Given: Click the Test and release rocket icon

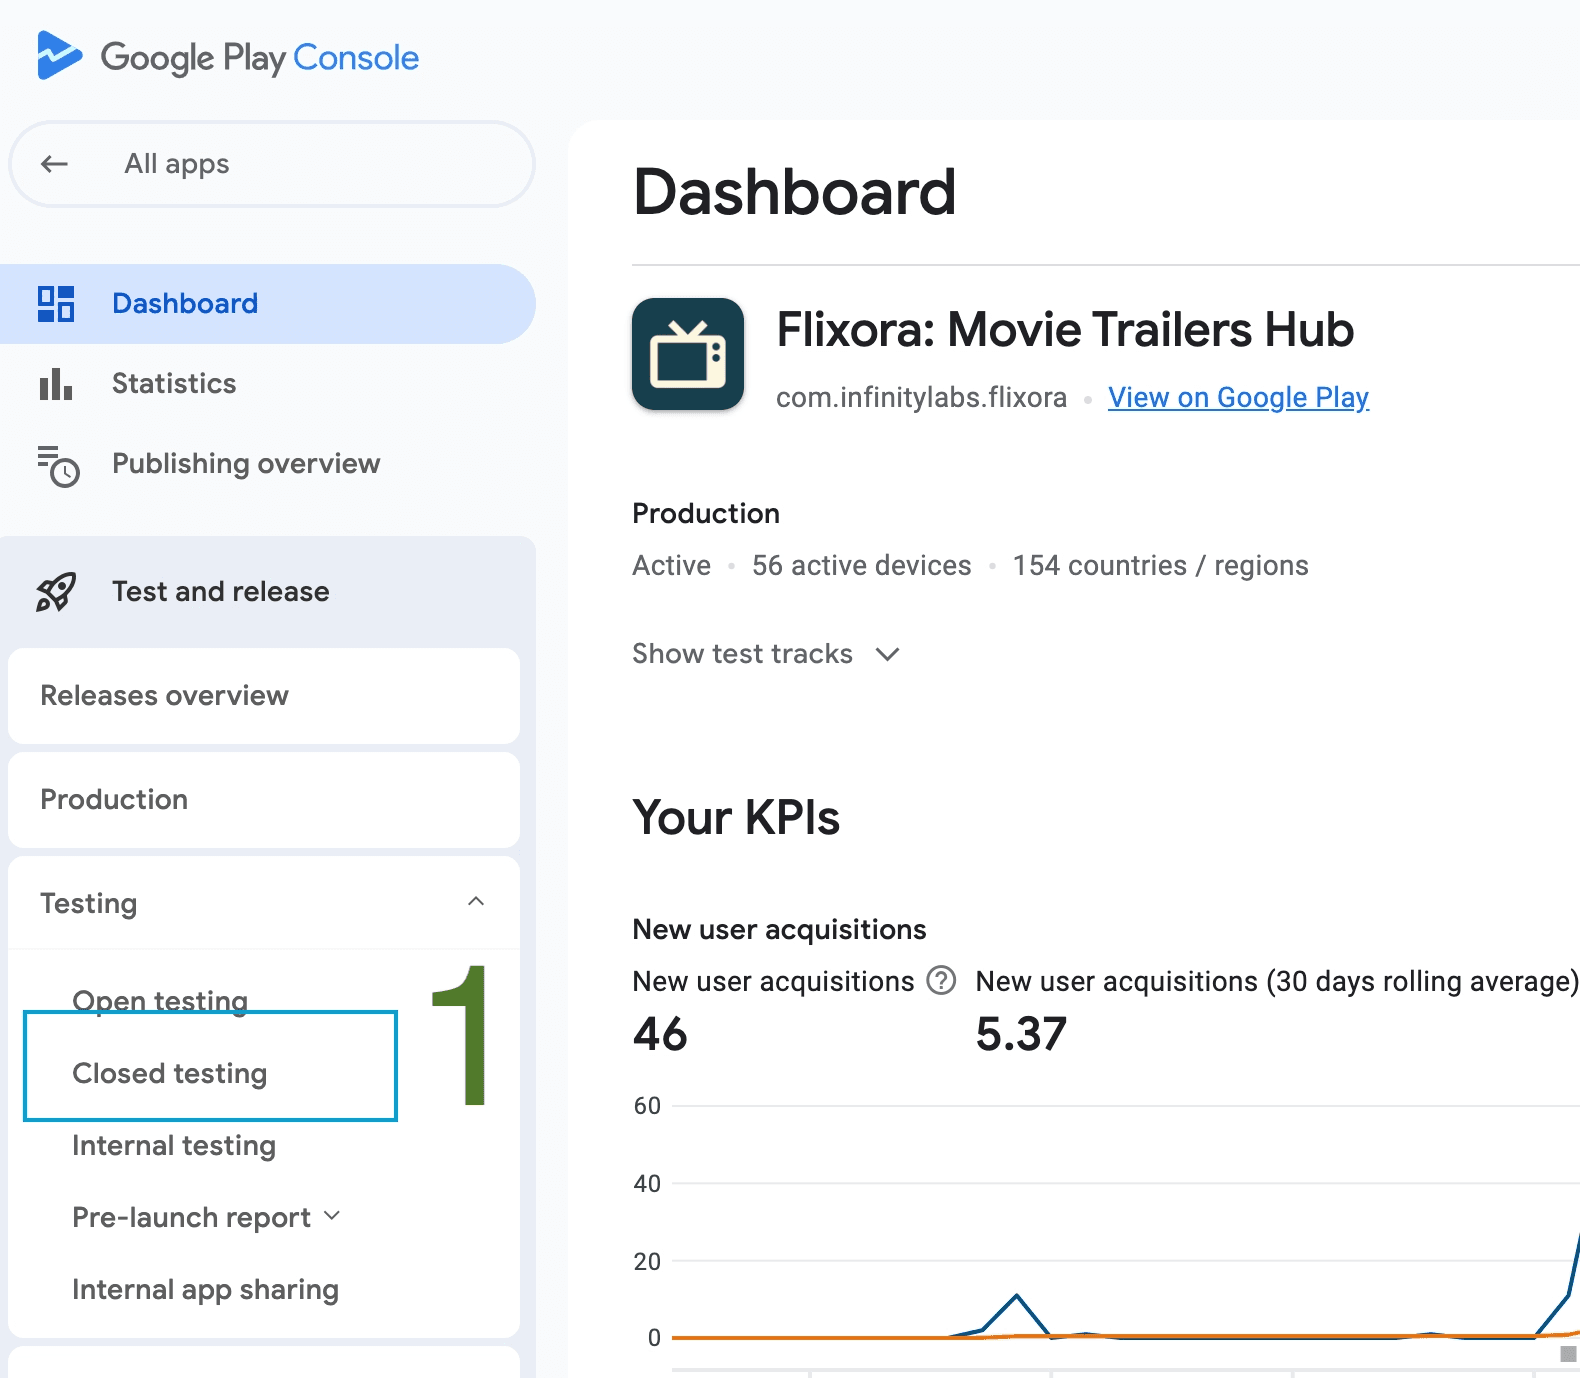Looking at the screenshot, I should coord(56,592).
